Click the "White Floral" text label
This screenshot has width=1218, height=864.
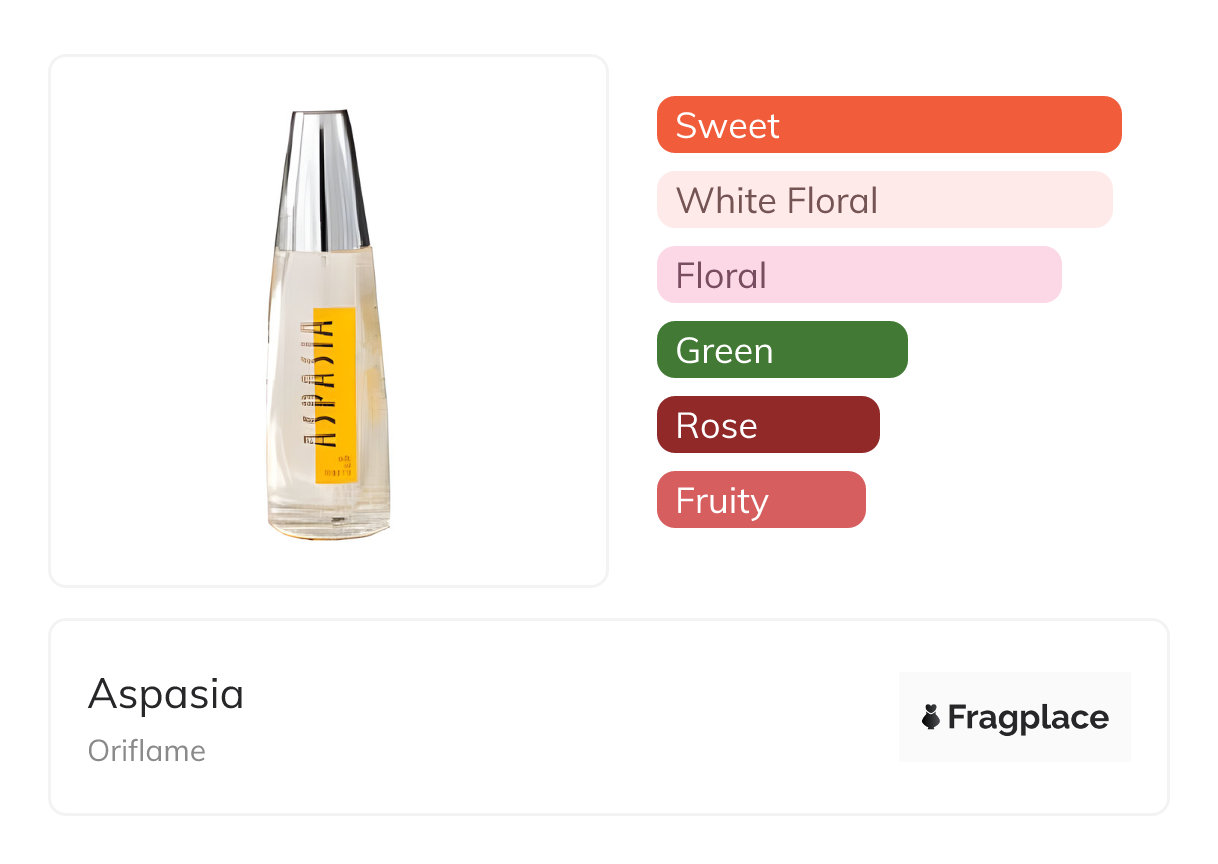click(776, 201)
